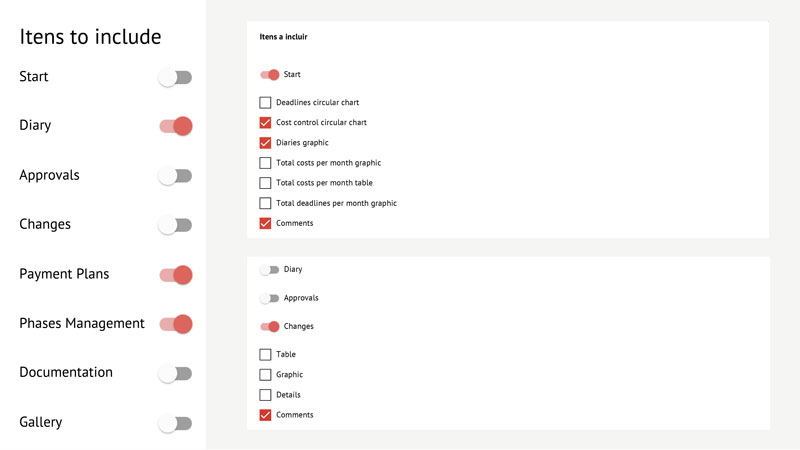Enable the small Diary toggle

tap(269, 270)
